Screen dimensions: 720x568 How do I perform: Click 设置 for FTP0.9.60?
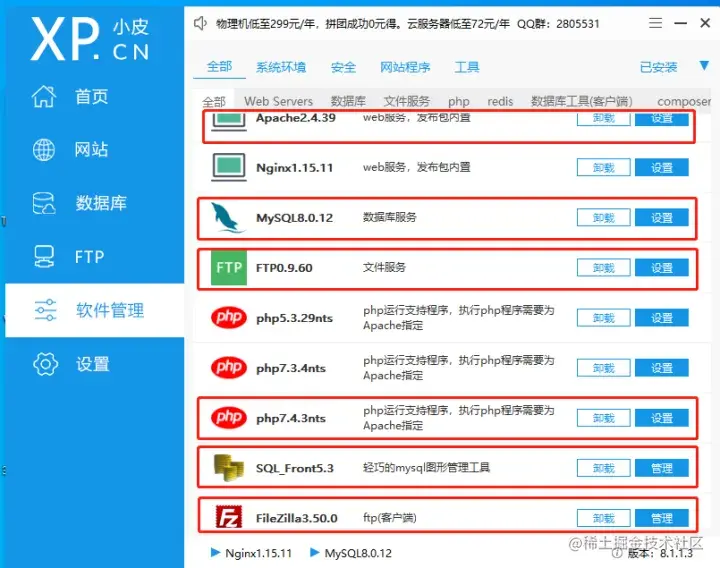coord(662,268)
